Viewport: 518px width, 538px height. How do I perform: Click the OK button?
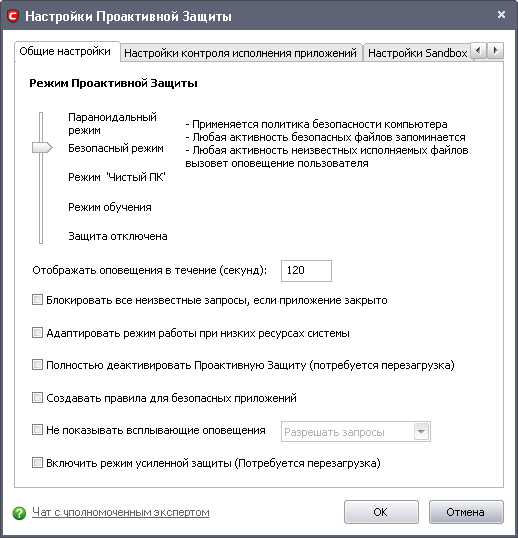coord(381,512)
